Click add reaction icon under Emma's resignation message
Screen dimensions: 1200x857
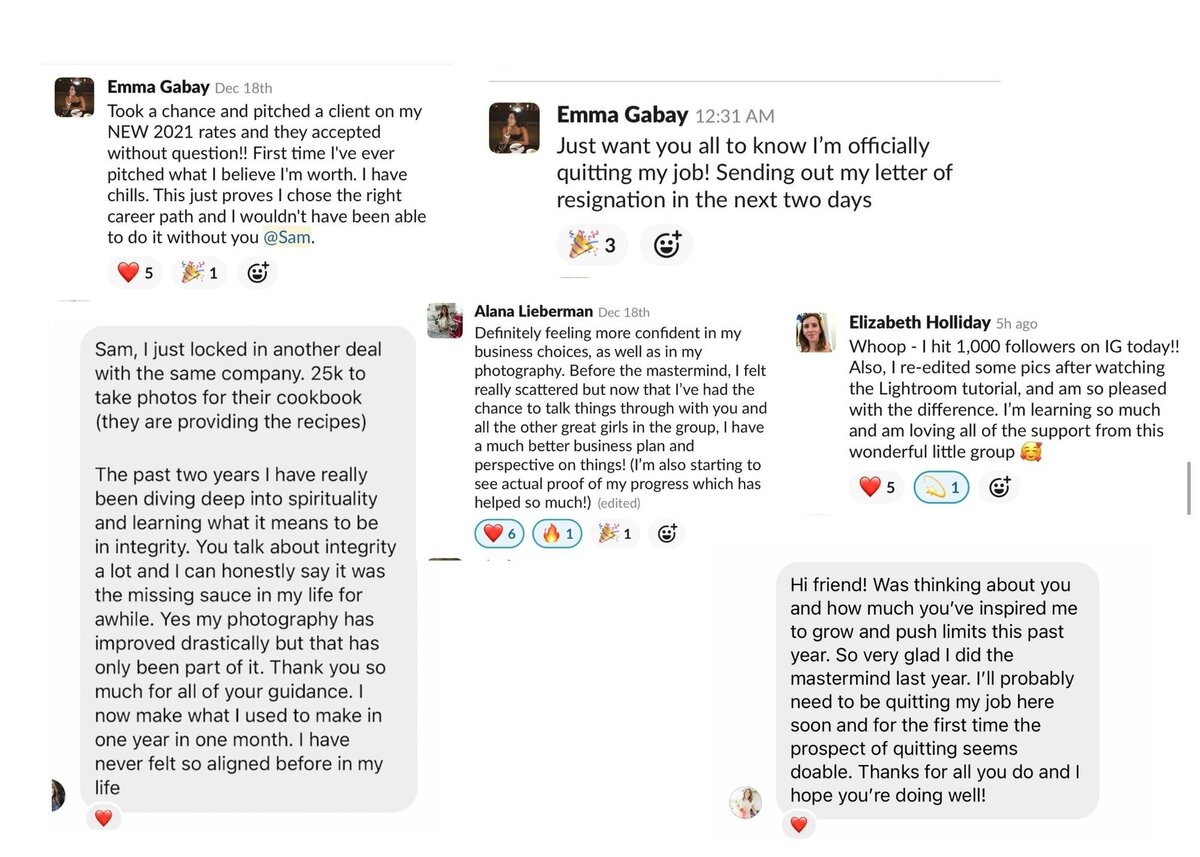pyautogui.click(x=666, y=243)
